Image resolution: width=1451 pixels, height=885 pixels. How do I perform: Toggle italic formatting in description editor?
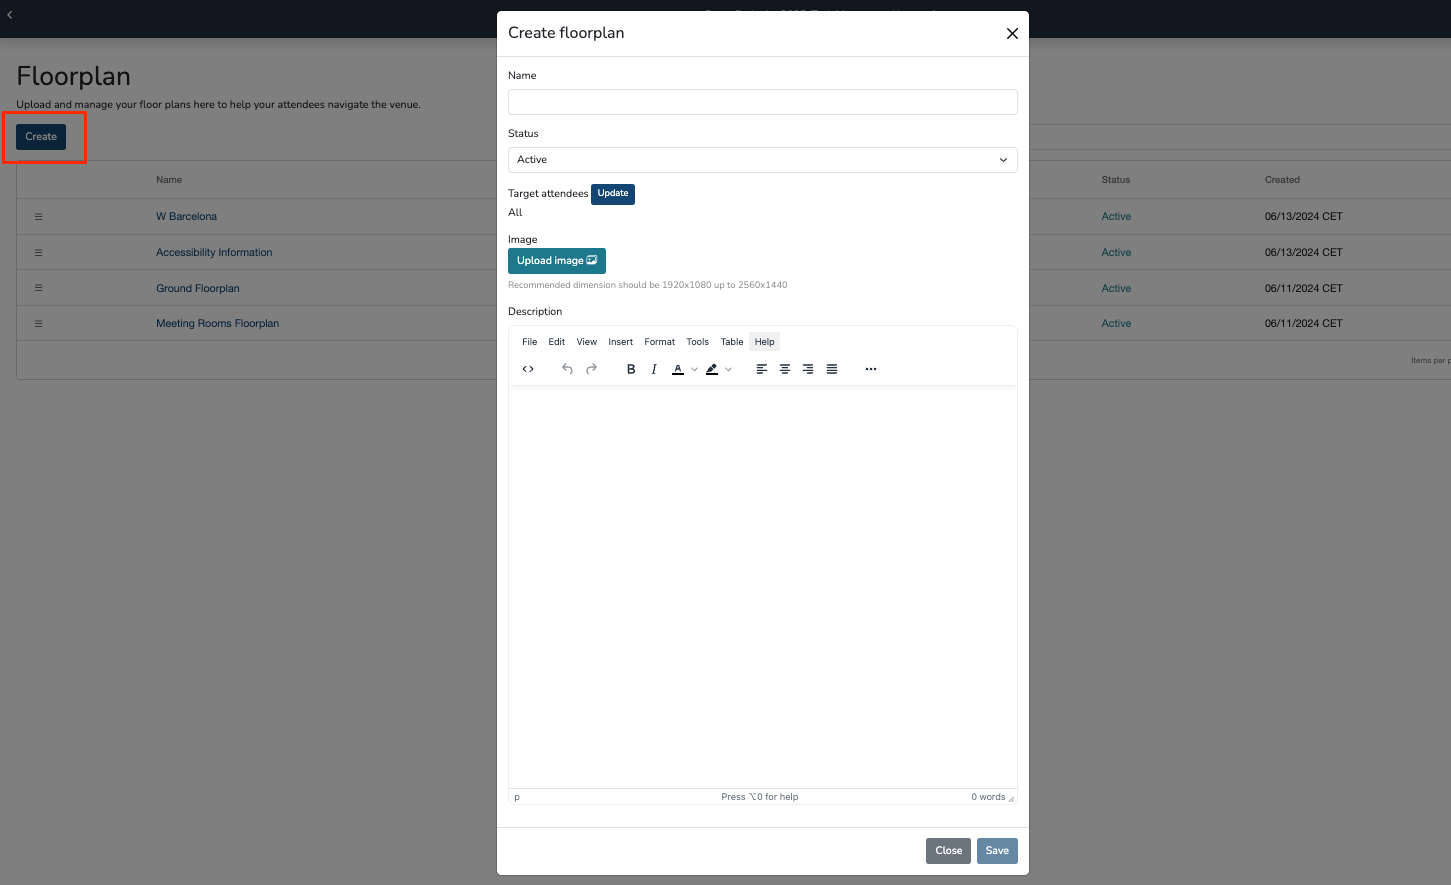pos(654,369)
